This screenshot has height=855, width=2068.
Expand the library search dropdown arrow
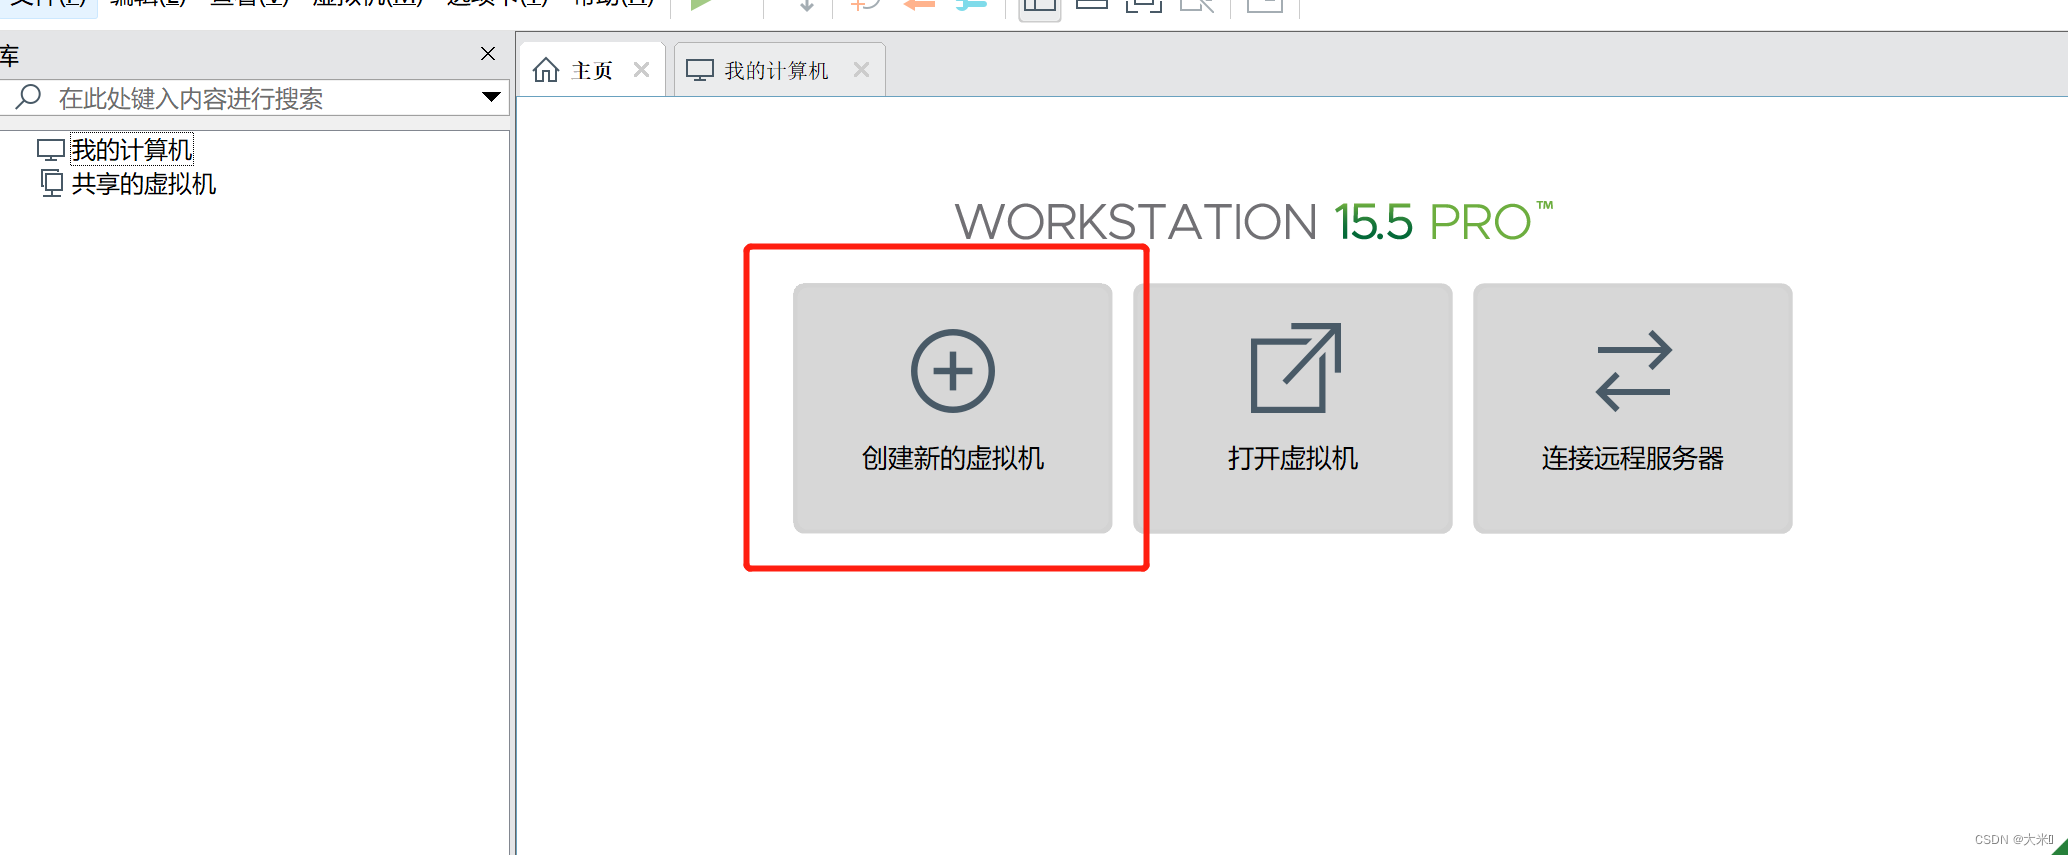pos(491,97)
